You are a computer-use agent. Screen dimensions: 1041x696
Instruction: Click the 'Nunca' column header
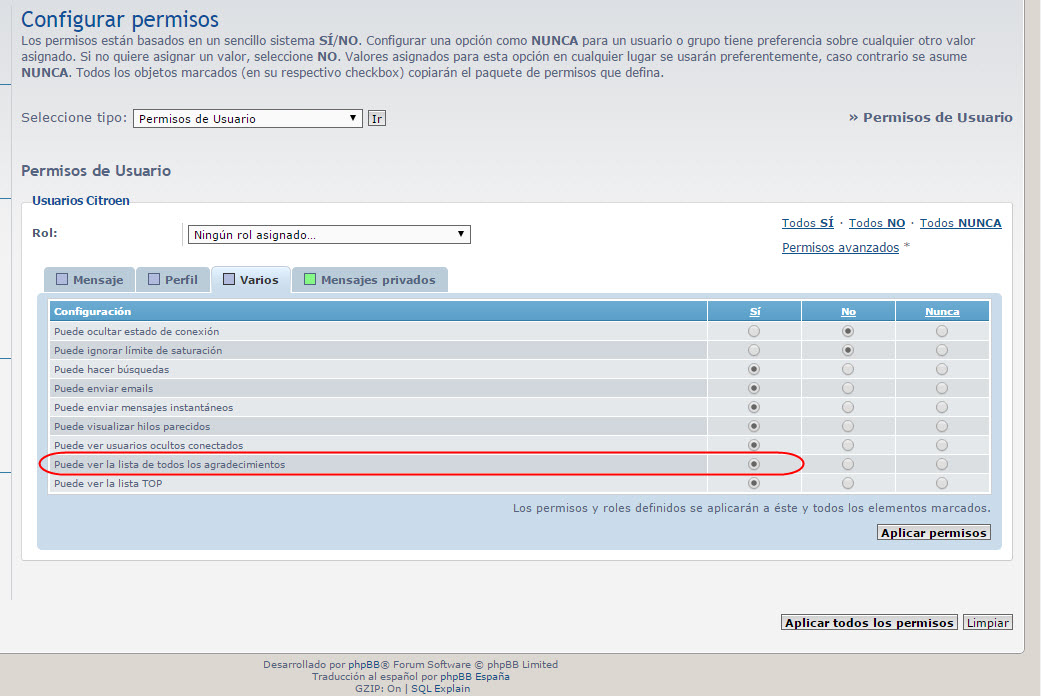941,312
